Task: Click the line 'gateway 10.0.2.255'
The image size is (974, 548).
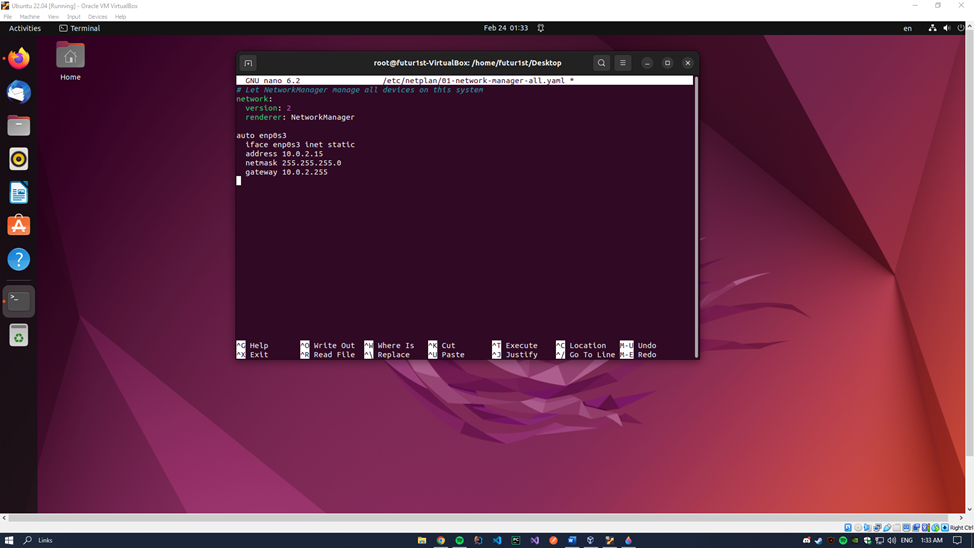Action: (x=286, y=172)
